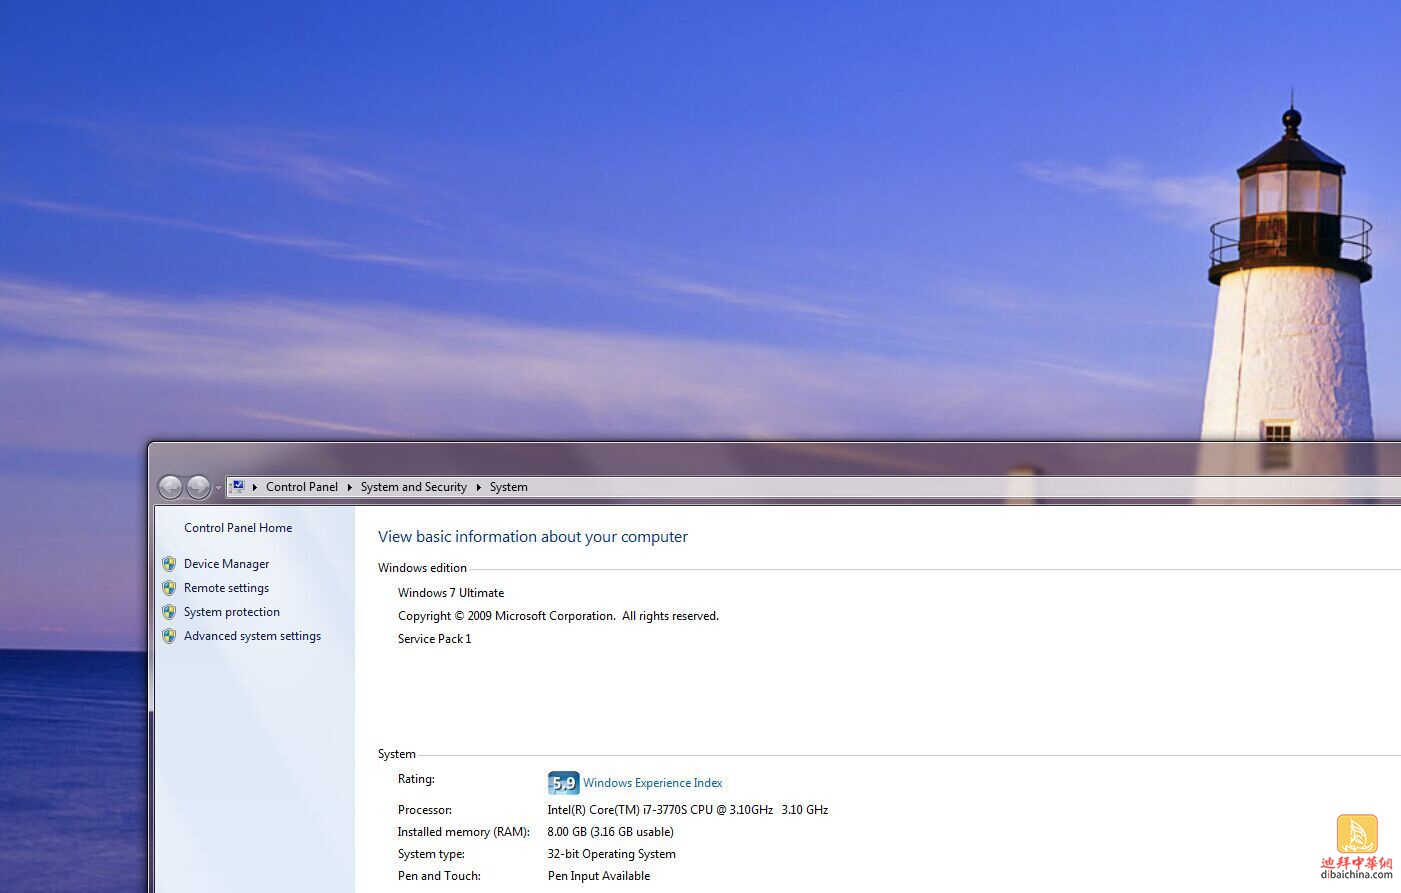This screenshot has height=893, width=1401.
Task: Click the System section header
Action: [x=396, y=754]
